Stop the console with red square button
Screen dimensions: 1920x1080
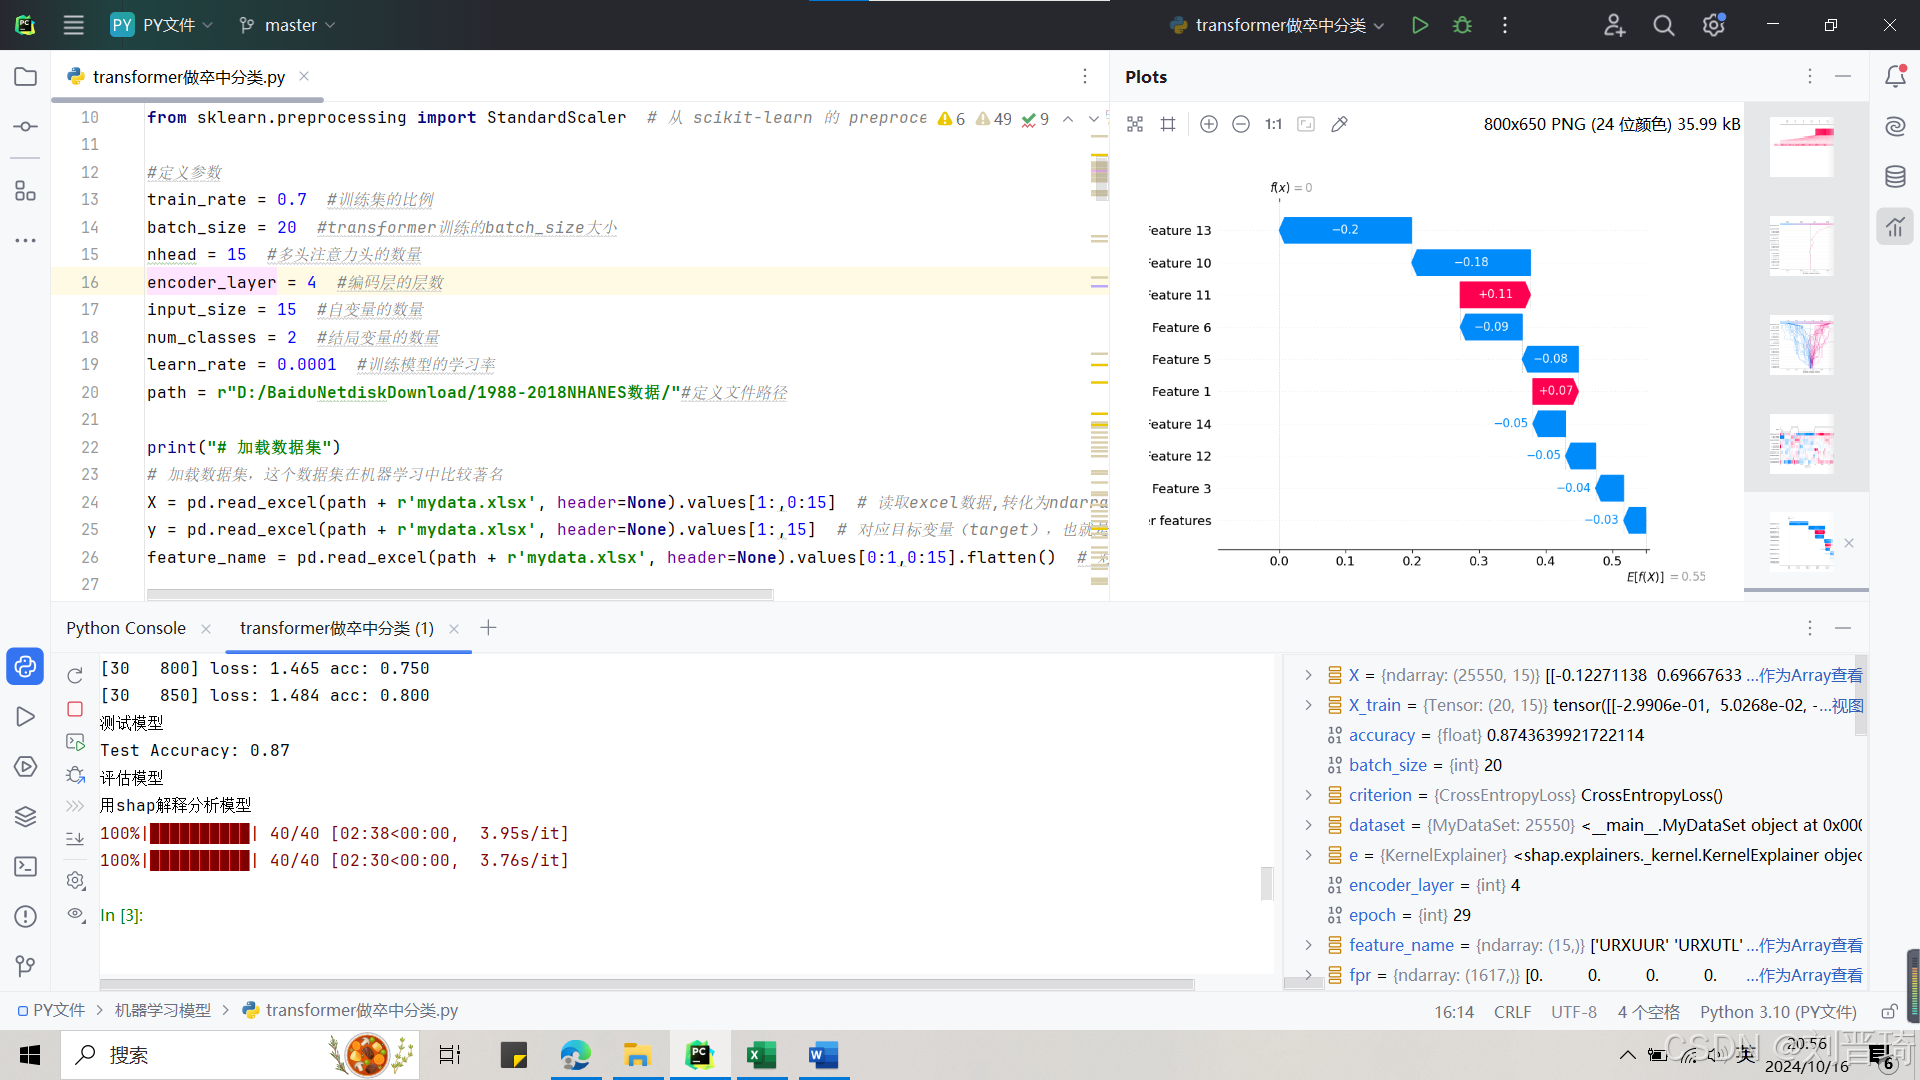coord(75,709)
